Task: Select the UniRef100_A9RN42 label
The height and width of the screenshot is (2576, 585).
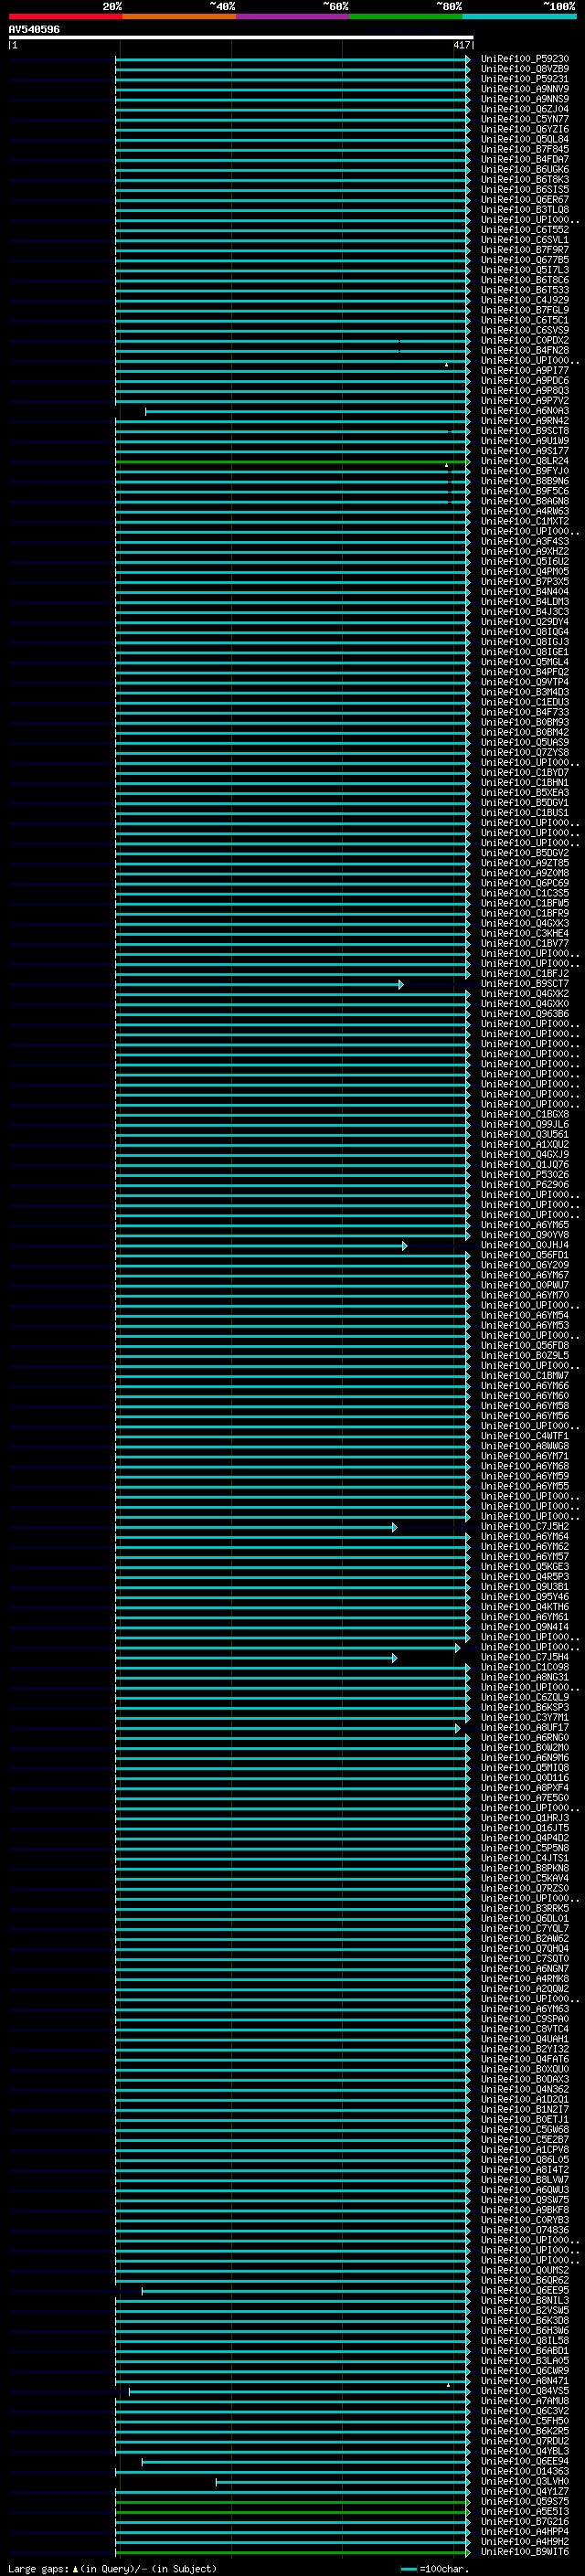Action: click(524, 421)
